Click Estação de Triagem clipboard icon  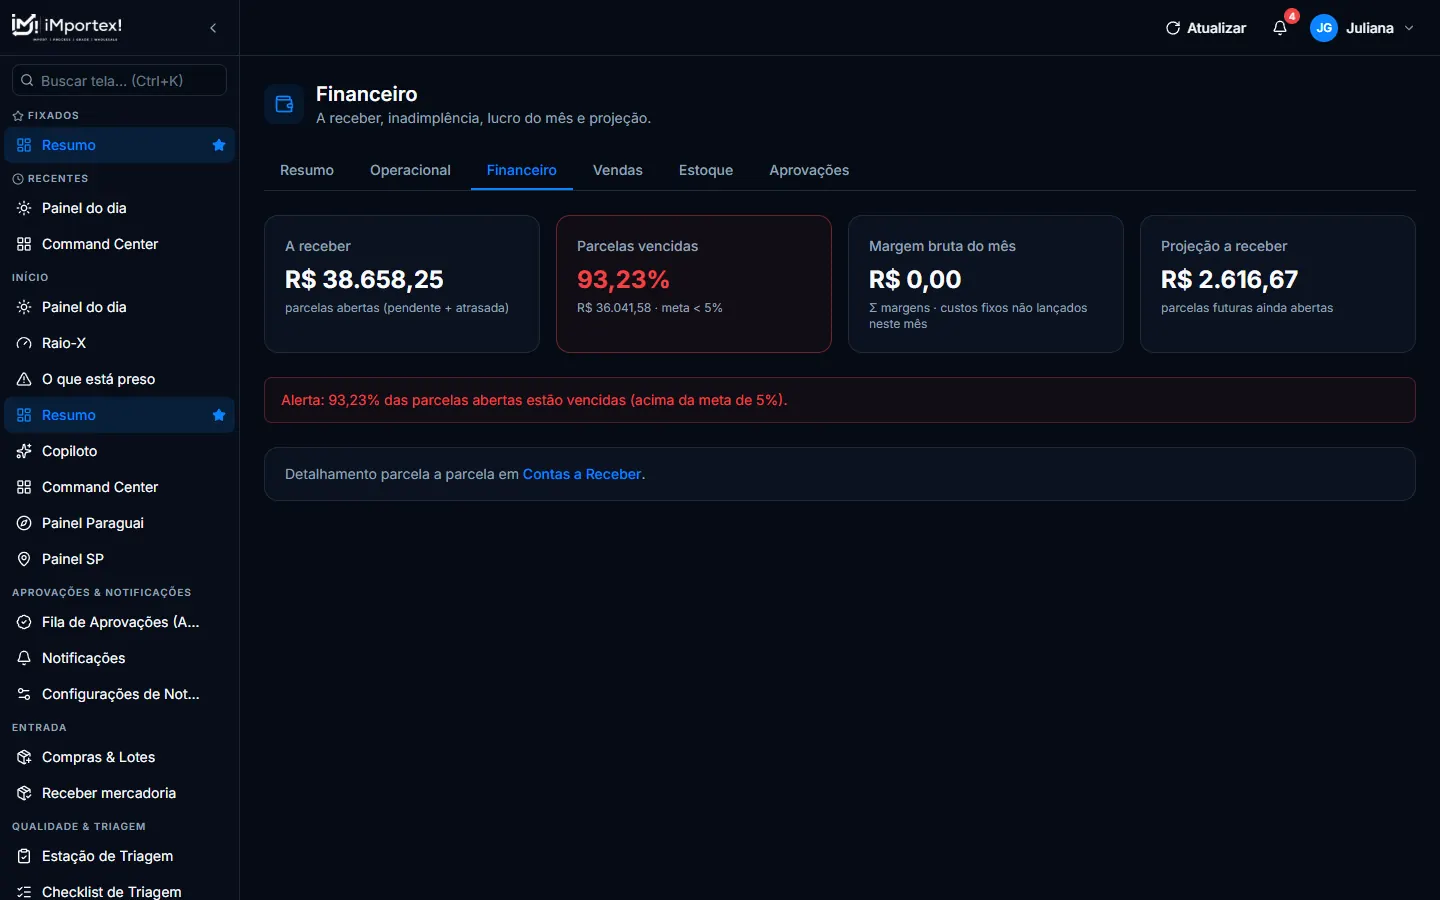tap(24, 856)
